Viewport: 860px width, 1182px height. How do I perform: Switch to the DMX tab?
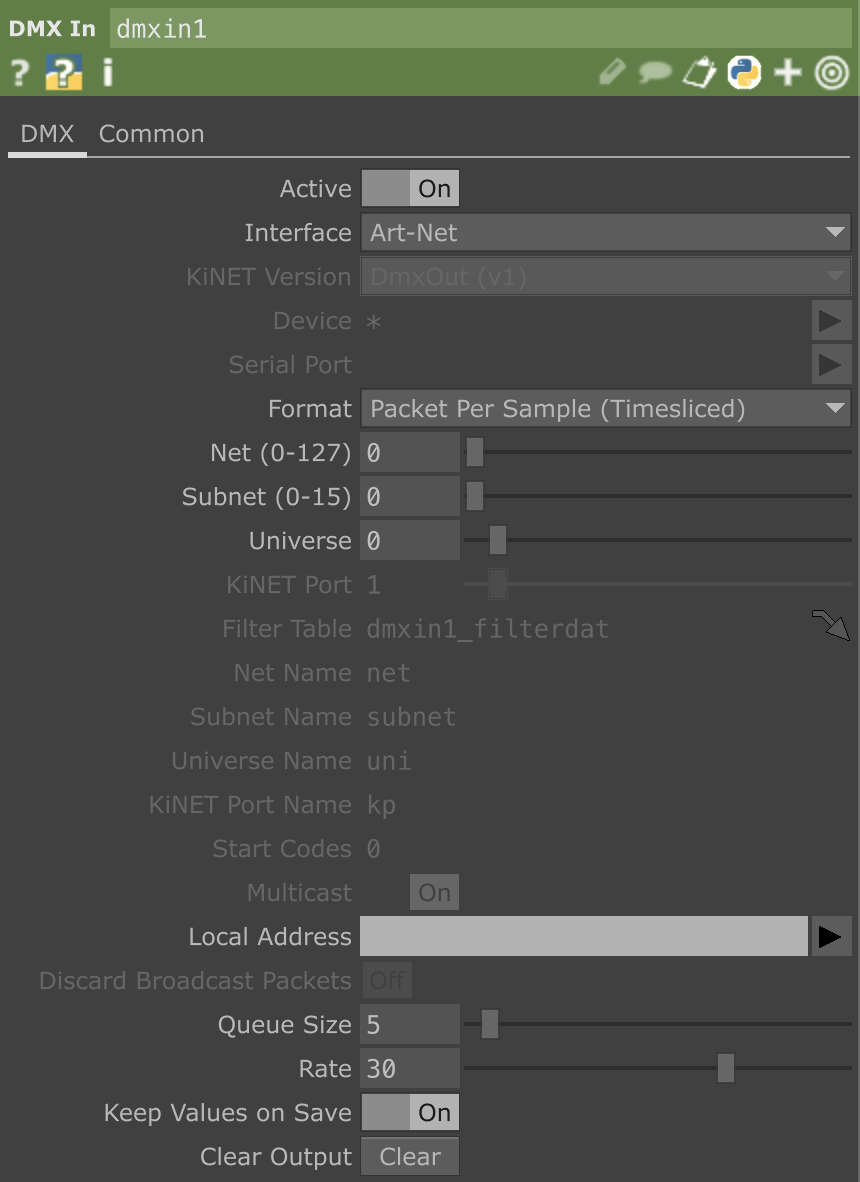47,134
